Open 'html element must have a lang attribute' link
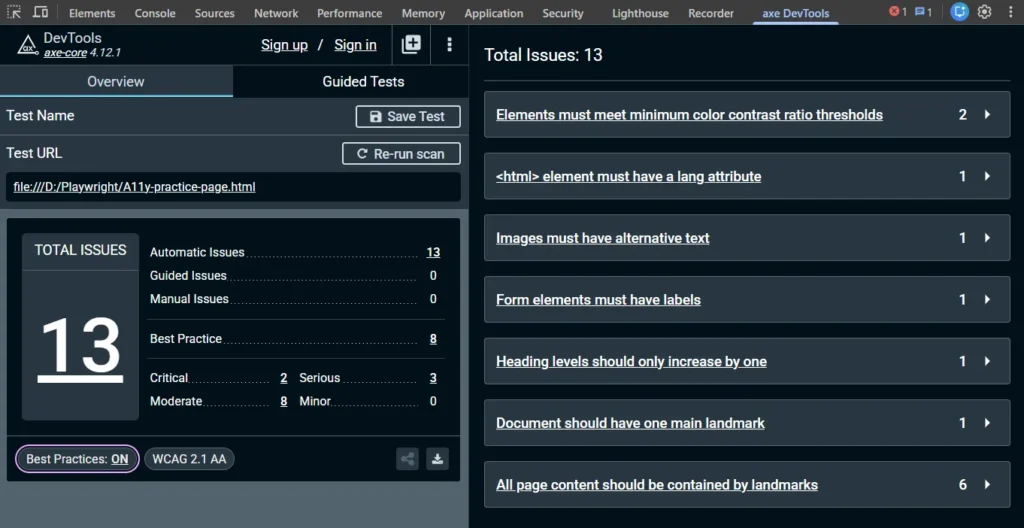1024x528 pixels. [x=628, y=176]
